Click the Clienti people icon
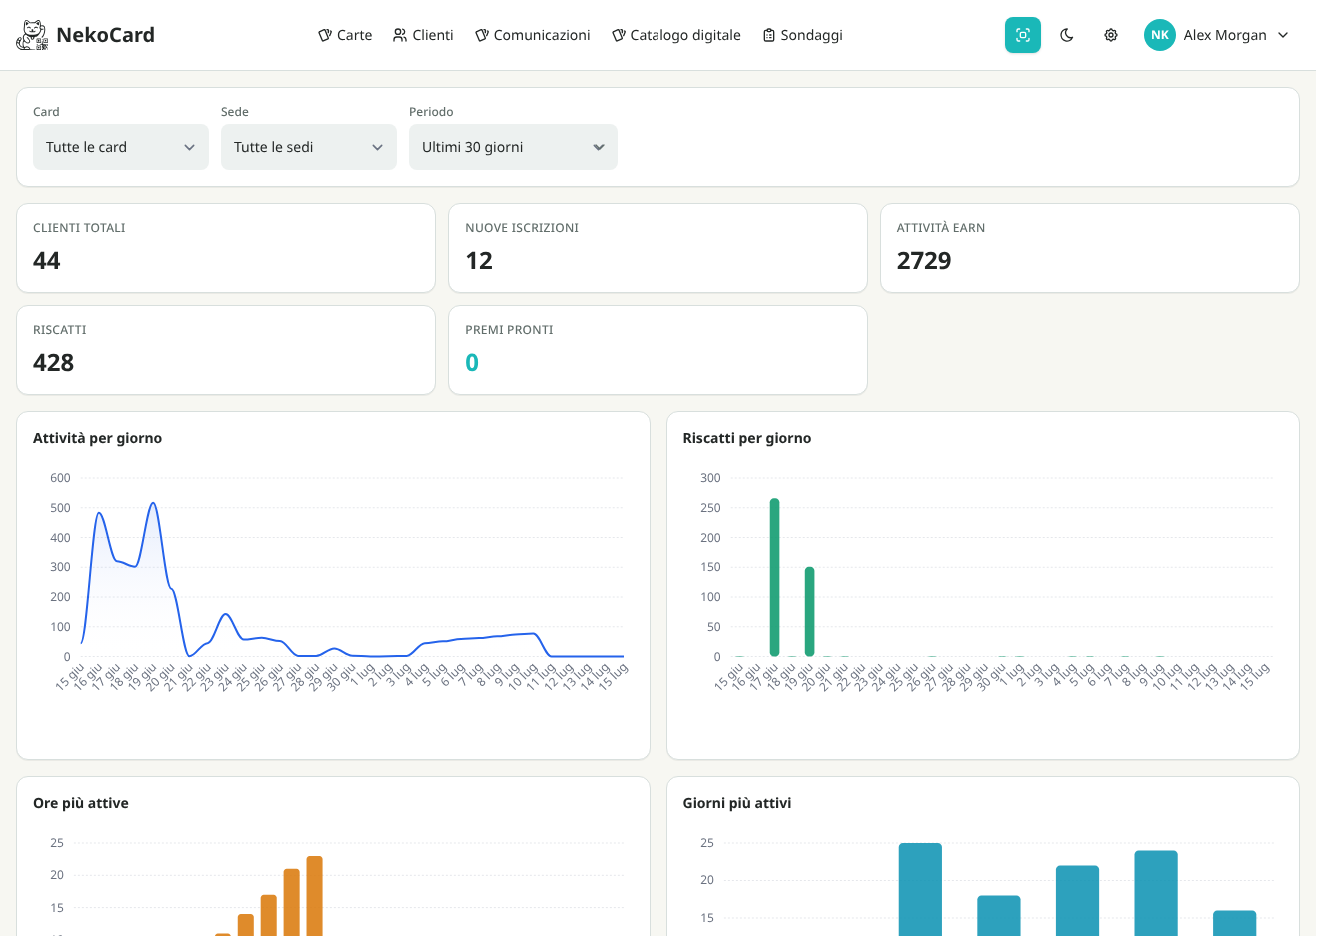The height and width of the screenshot is (936, 1317). click(400, 35)
